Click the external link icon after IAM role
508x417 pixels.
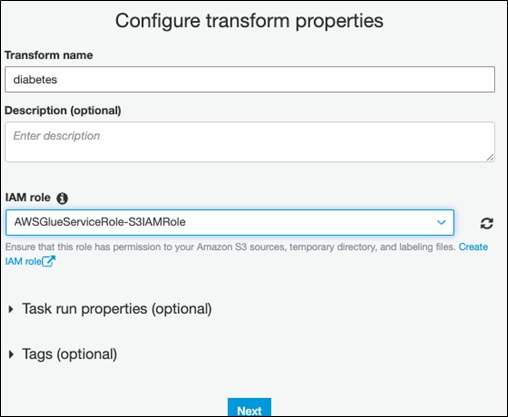click(49, 261)
